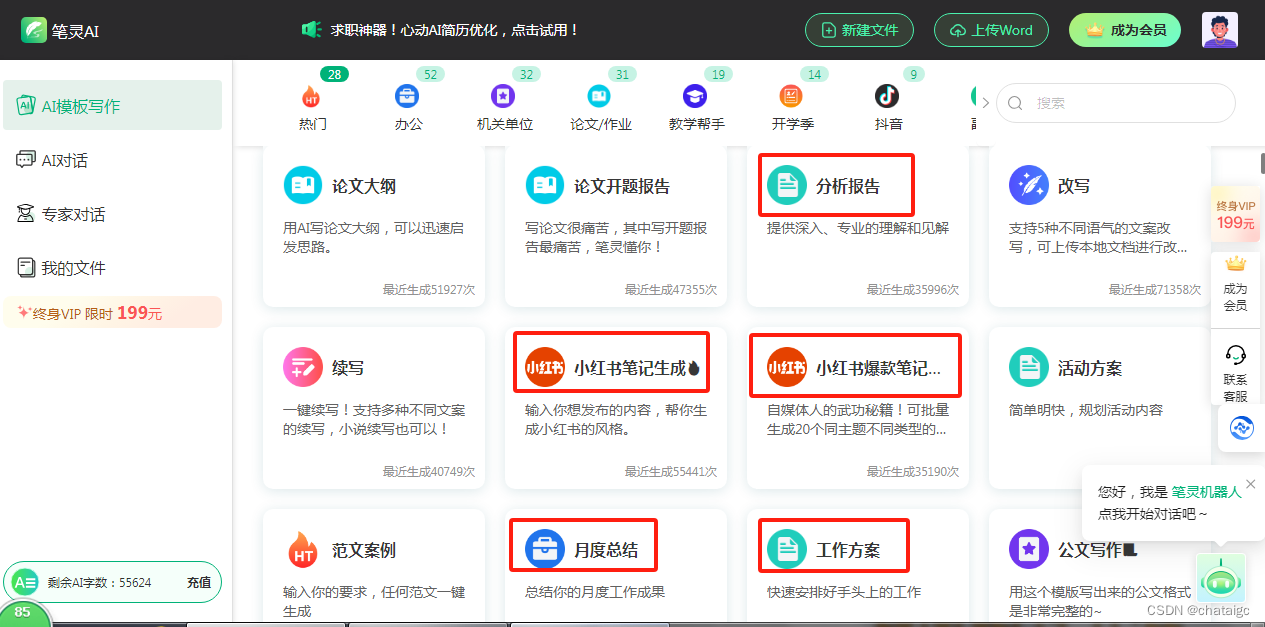
Task: Select the 抖音 TikTok category icon
Action: coord(887,96)
